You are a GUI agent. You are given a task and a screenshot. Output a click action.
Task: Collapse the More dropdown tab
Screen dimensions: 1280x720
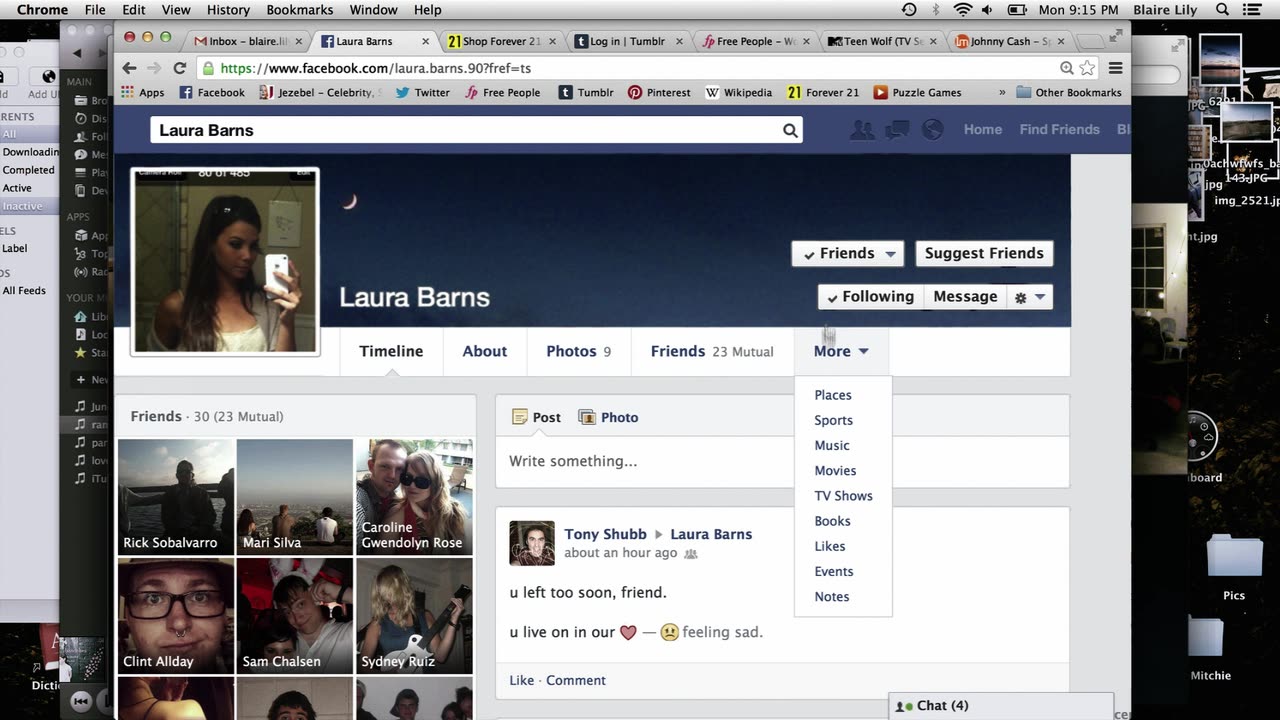click(841, 351)
